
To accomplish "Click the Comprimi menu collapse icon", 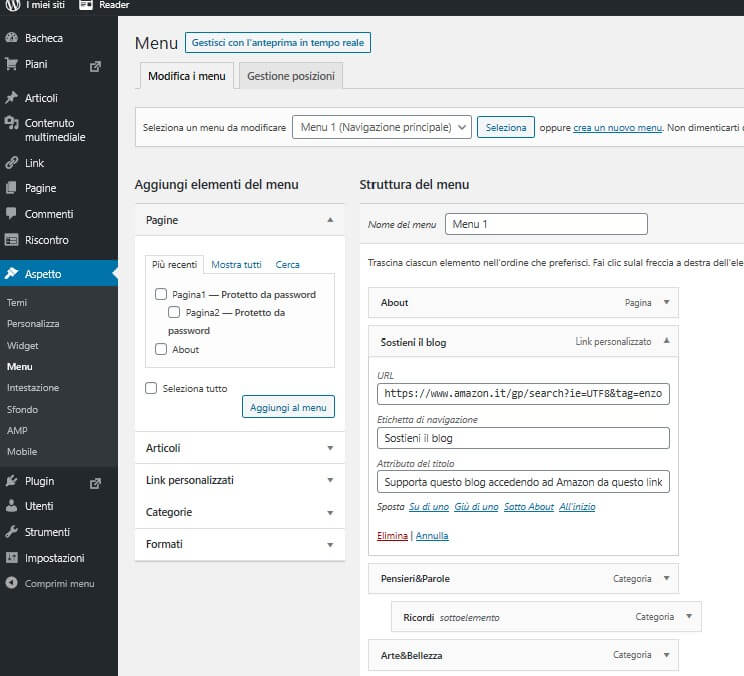I will (x=11, y=584).
